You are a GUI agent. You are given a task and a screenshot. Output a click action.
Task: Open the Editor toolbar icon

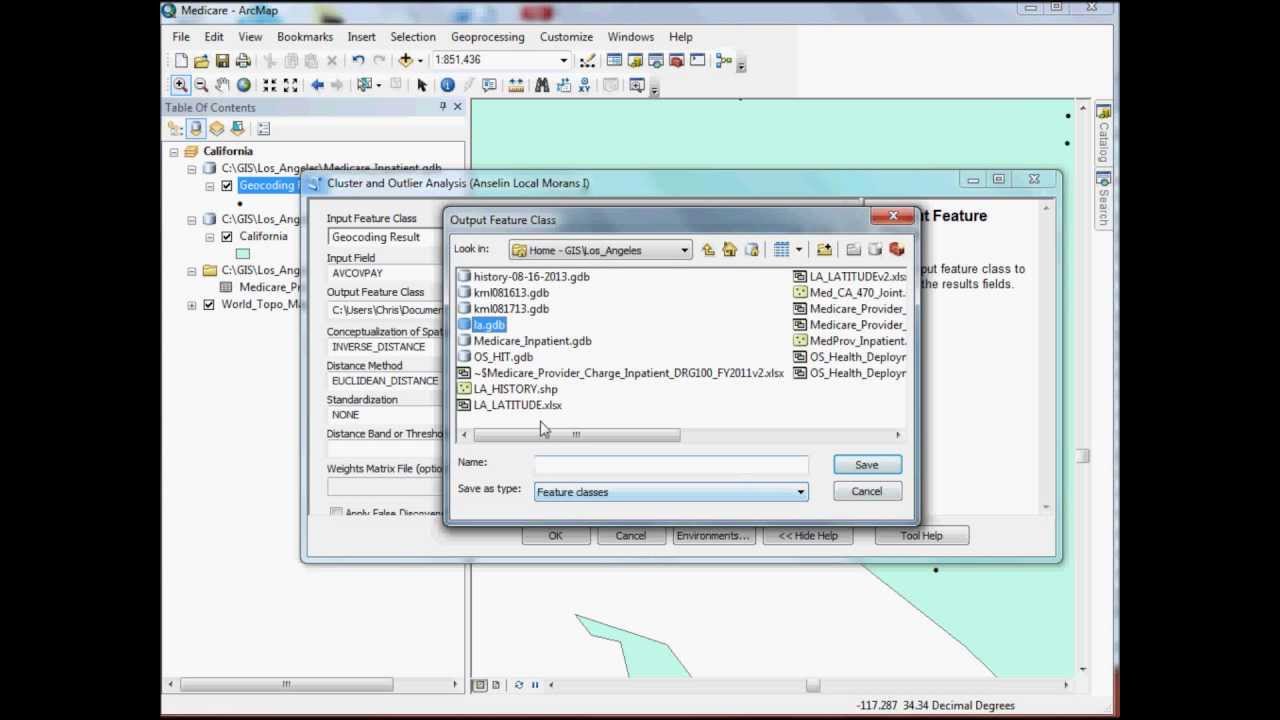click(x=587, y=61)
